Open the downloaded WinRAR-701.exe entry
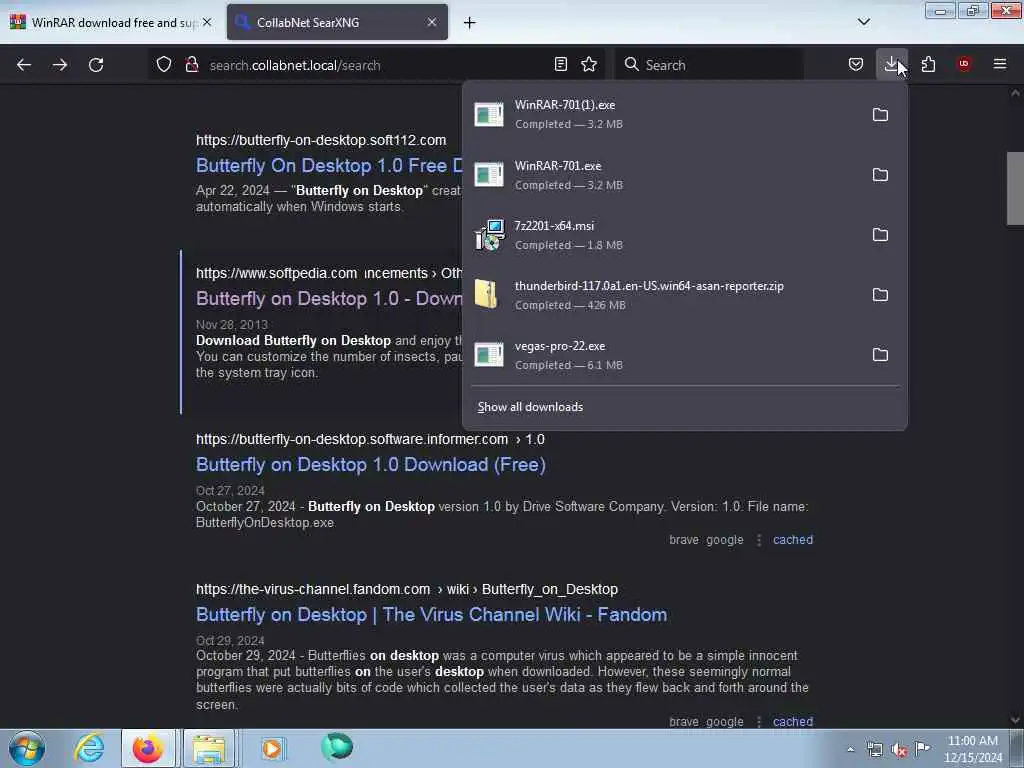1024x768 pixels. [x=662, y=175]
